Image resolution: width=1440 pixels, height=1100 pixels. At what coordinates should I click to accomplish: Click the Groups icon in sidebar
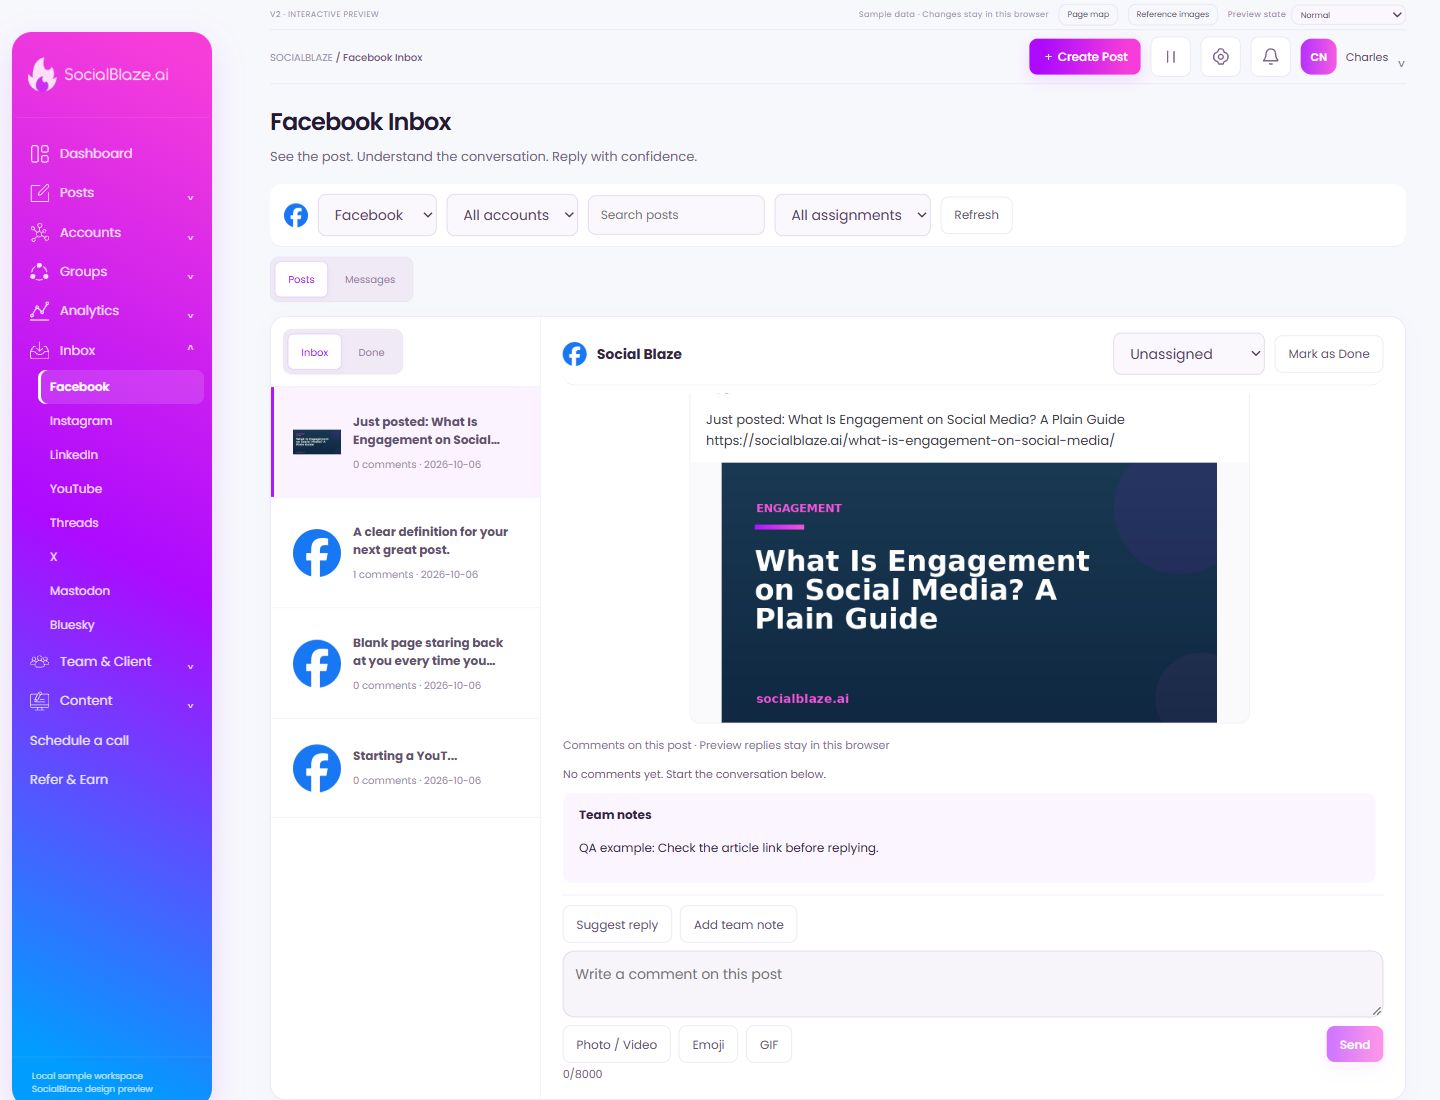(40, 272)
